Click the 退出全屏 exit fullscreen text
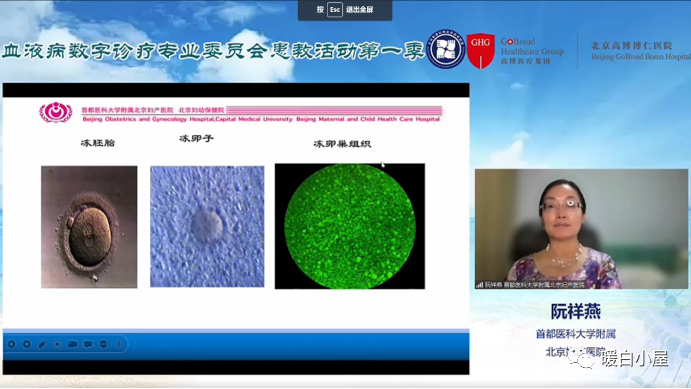This screenshot has width=691, height=389. 360,10
